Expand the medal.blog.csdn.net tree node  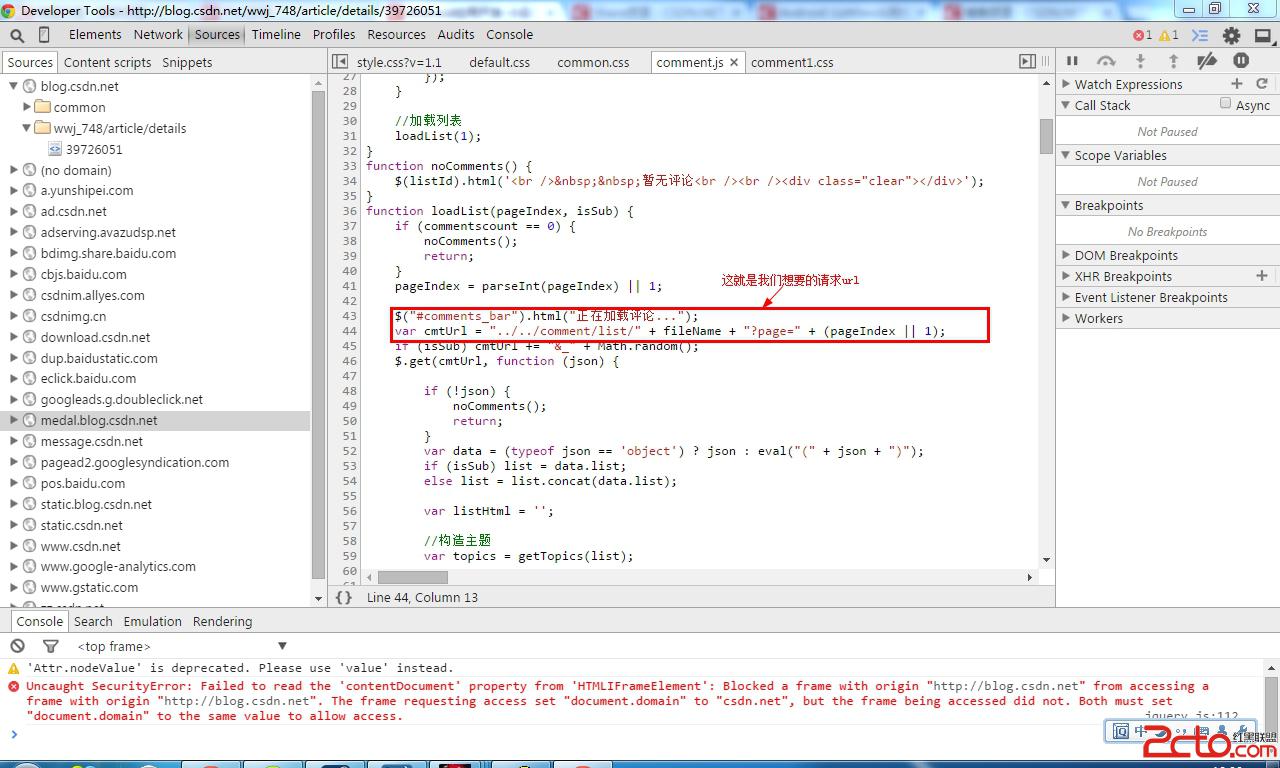point(14,420)
